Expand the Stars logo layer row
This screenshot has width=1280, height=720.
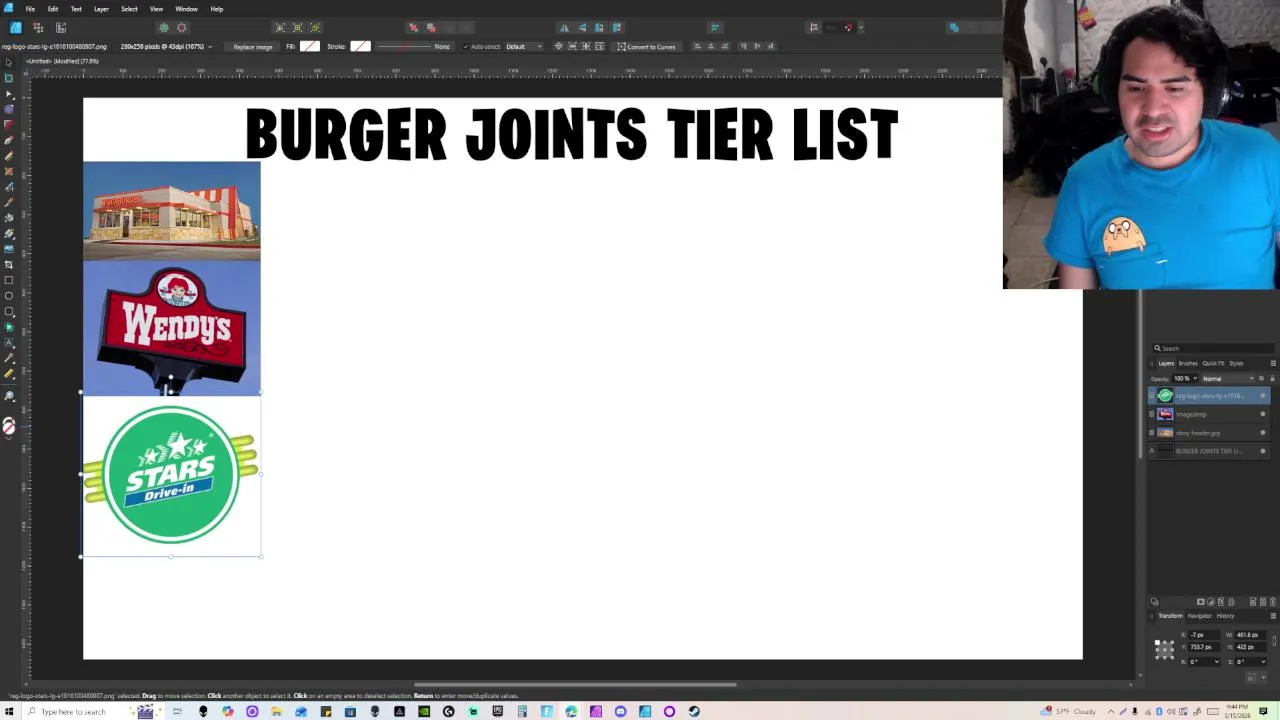coord(1151,396)
